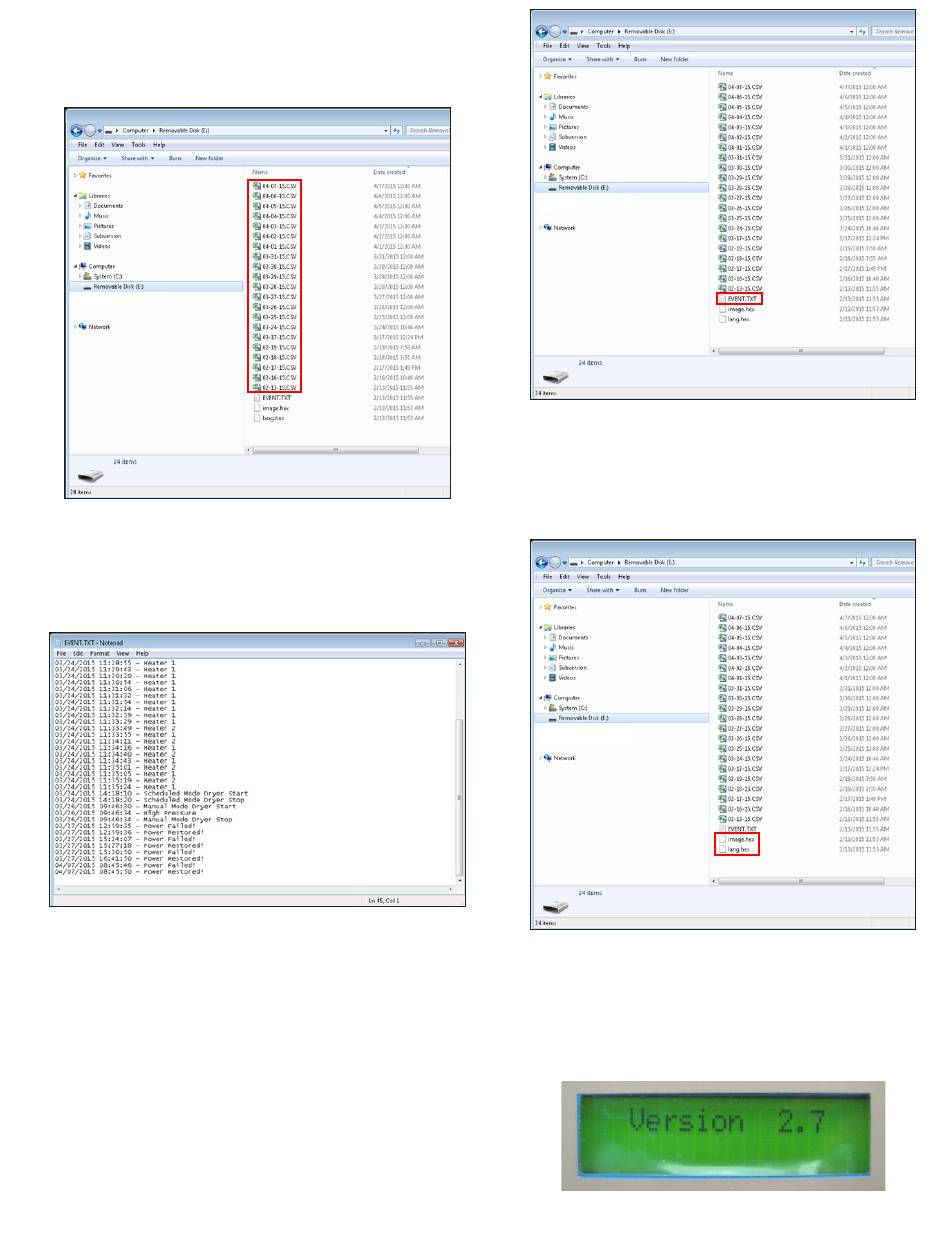Open the red-outlined EVENT.TXT file

coord(741,298)
